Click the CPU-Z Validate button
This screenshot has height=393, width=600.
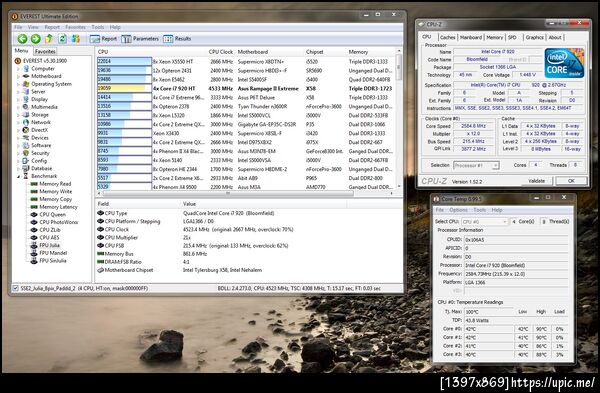tap(536, 181)
